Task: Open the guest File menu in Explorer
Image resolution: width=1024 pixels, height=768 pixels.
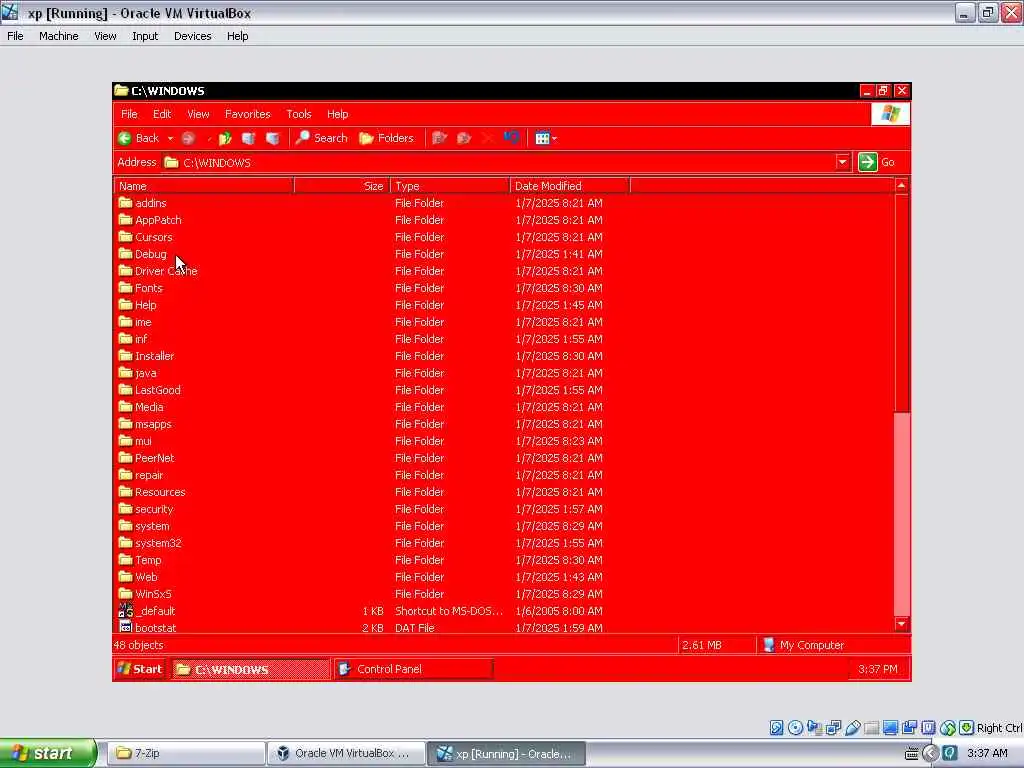Action: [129, 114]
